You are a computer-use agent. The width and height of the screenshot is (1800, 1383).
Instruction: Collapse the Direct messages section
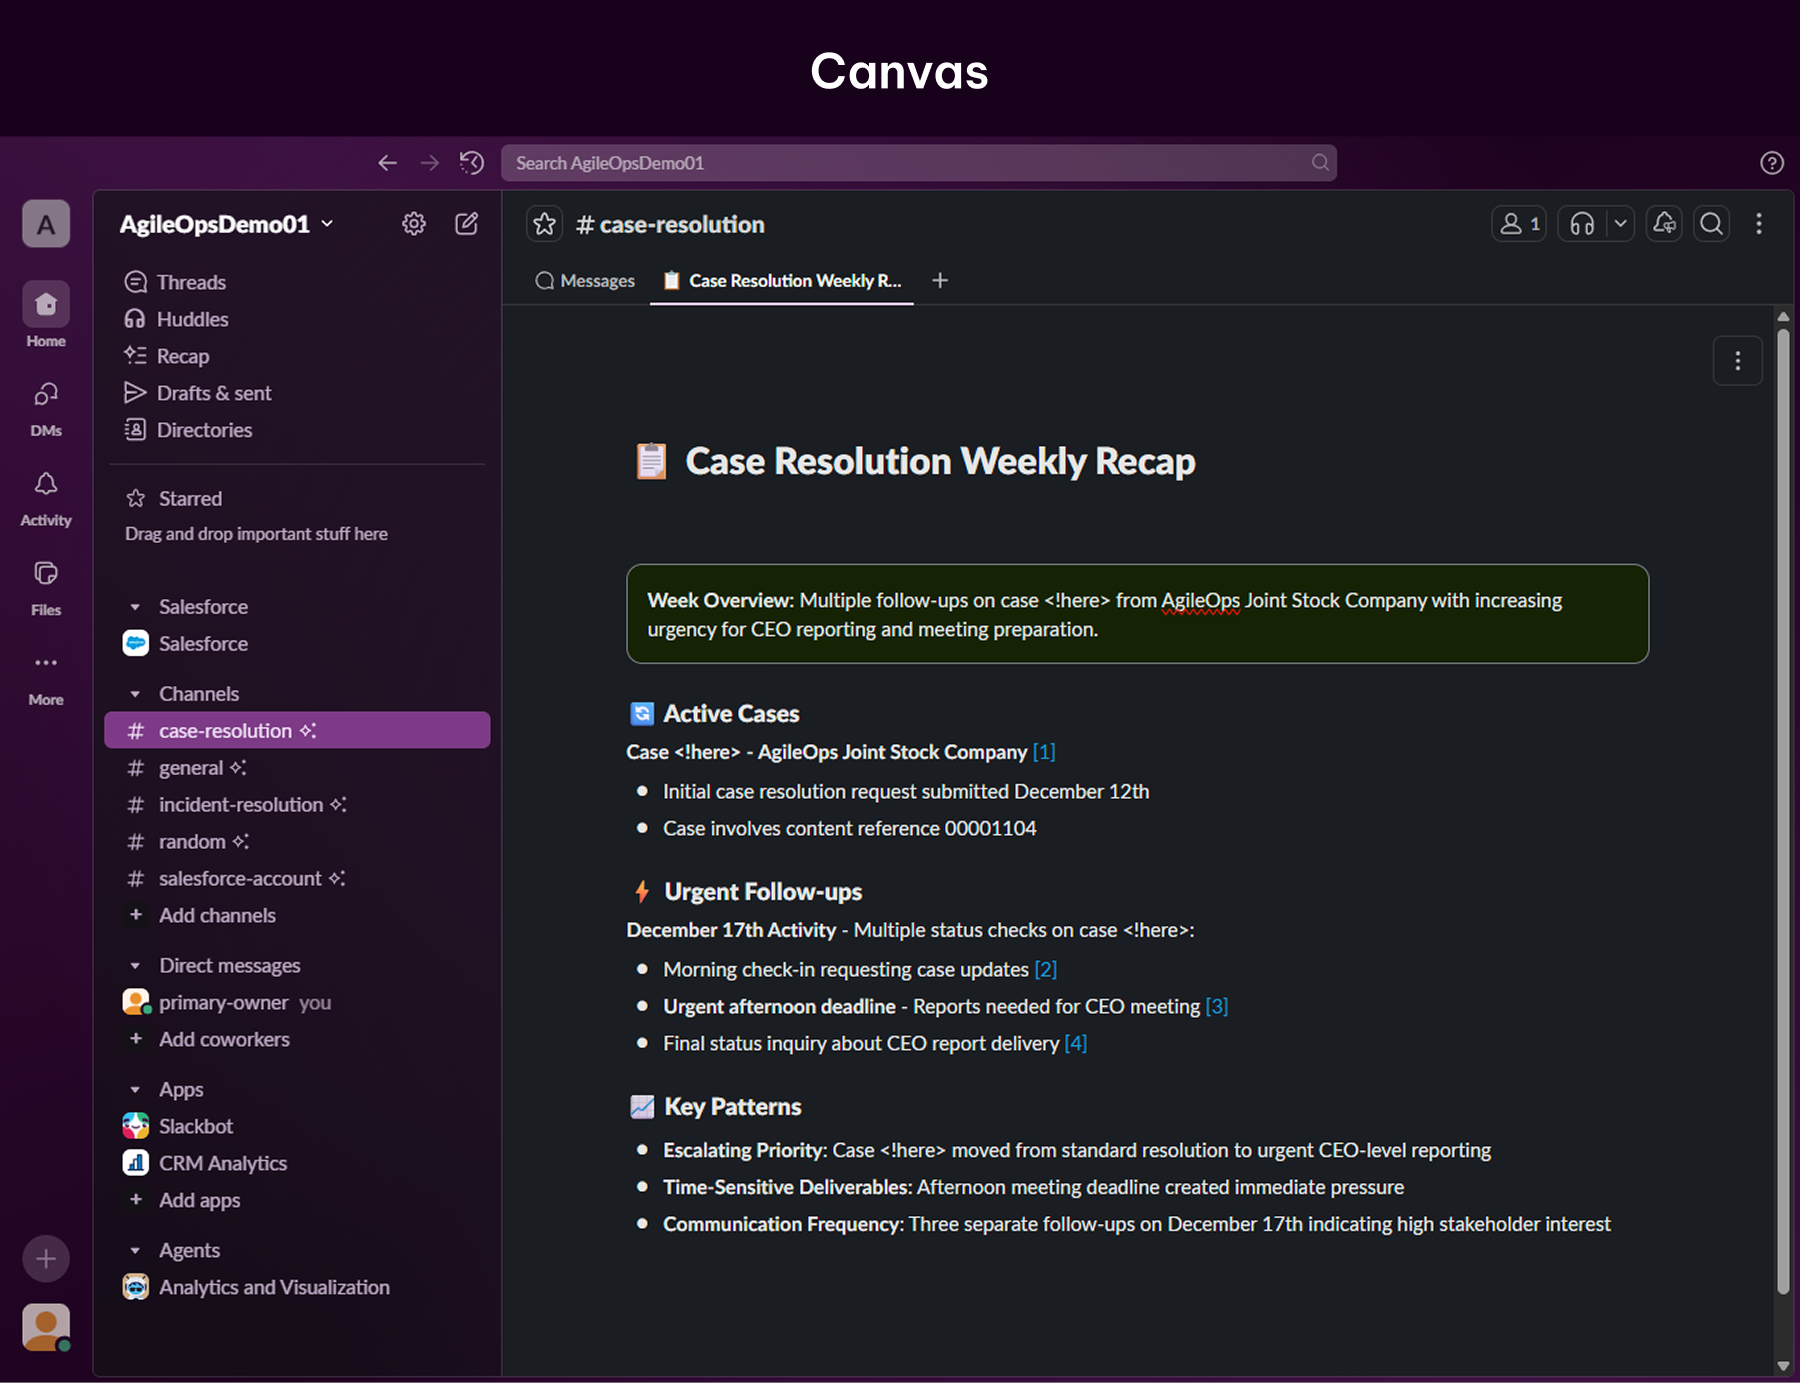(135, 965)
